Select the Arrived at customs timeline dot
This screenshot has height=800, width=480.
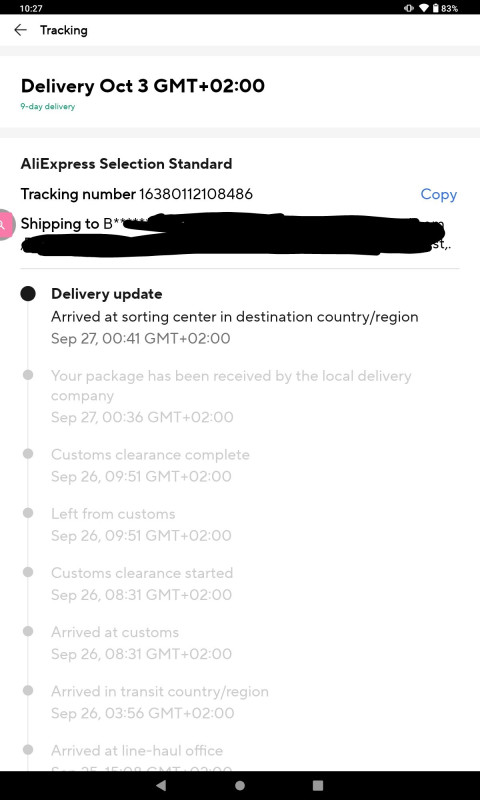pyautogui.click(x=28, y=631)
